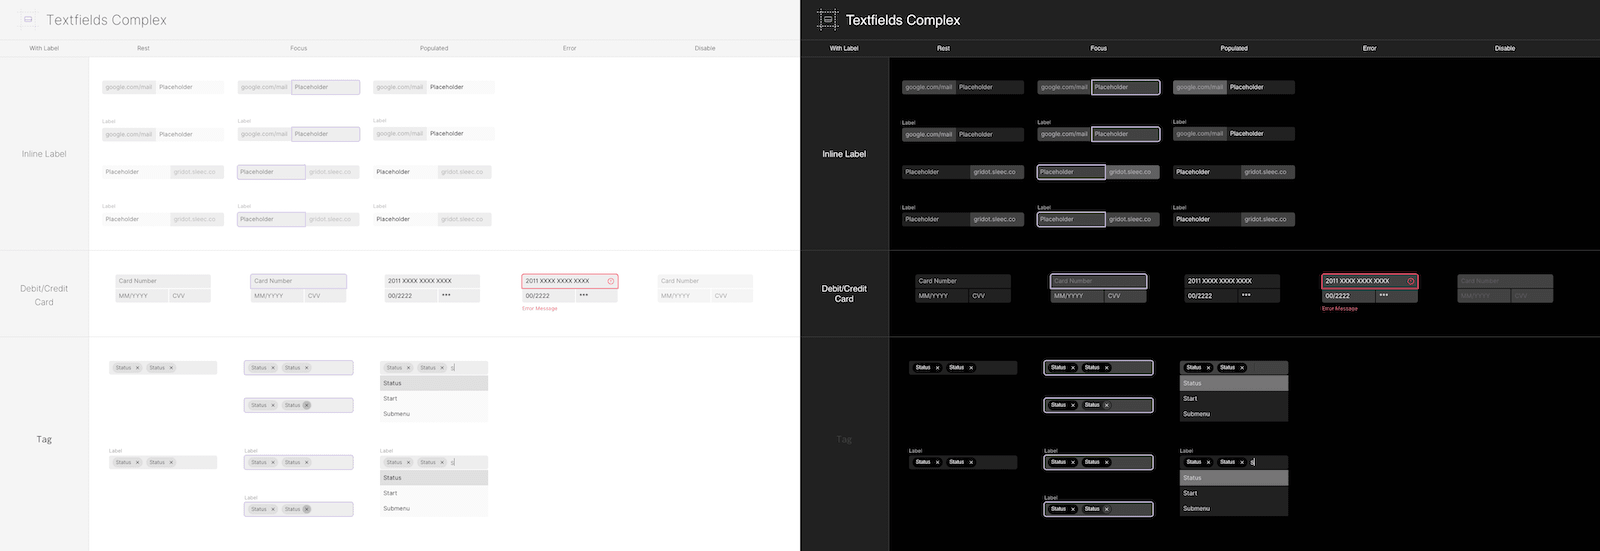Click the error icon in light card number field
Screen dimensions: 1600x551
click(x=611, y=281)
